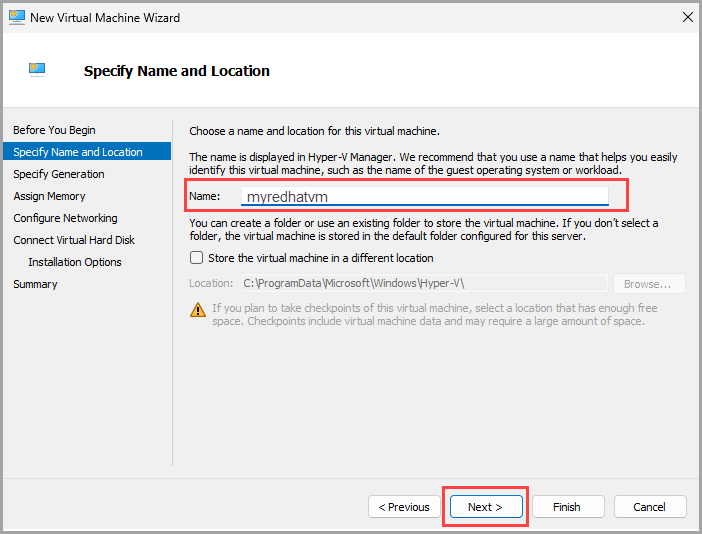Go to Installation Options step
The height and width of the screenshot is (534, 702).
[x=75, y=262]
